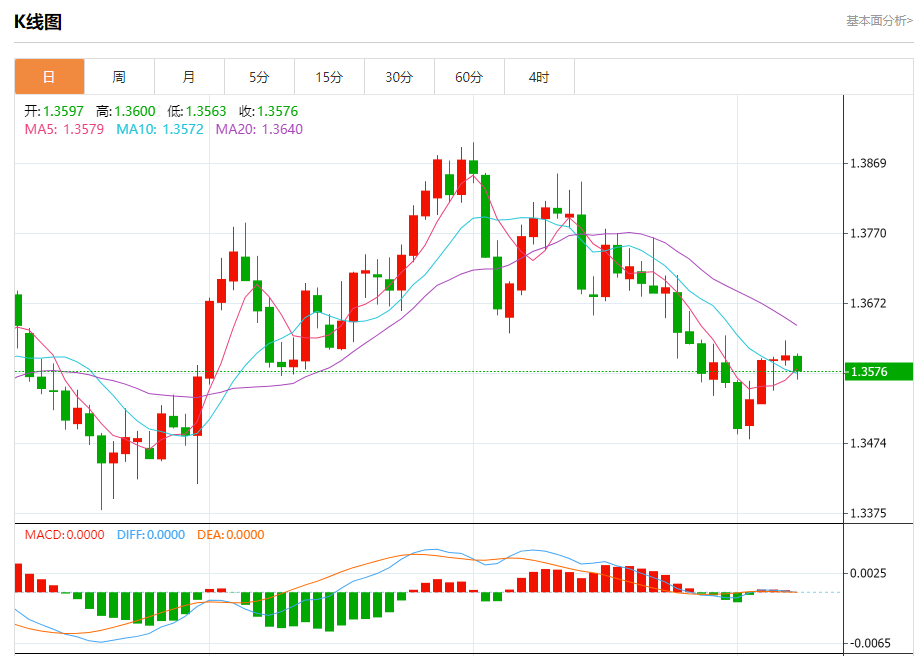
Task: Click the MA5 indicator label
Action: (61, 129)
